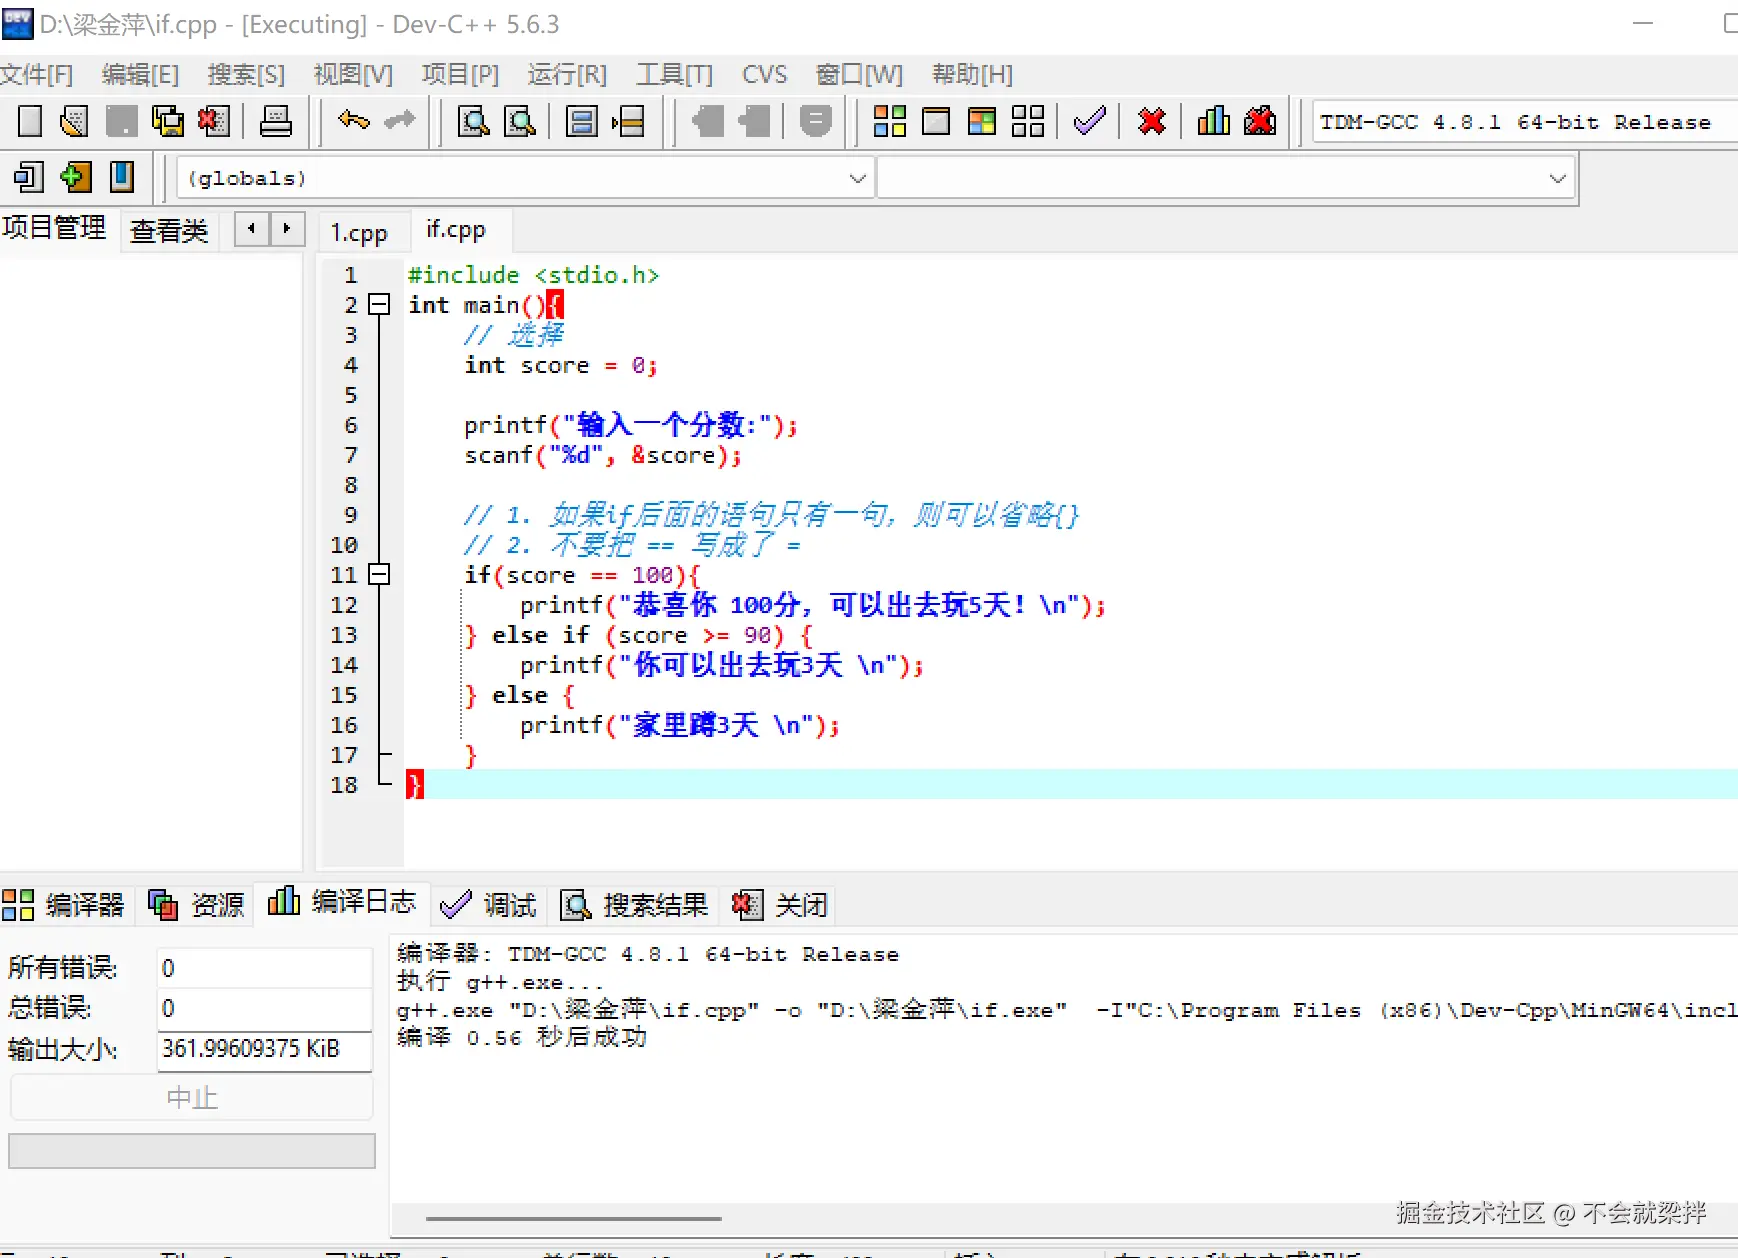Redo the last undone edit
Viewport: 1738px width, 1258px height.
click(x=399, y=121)
